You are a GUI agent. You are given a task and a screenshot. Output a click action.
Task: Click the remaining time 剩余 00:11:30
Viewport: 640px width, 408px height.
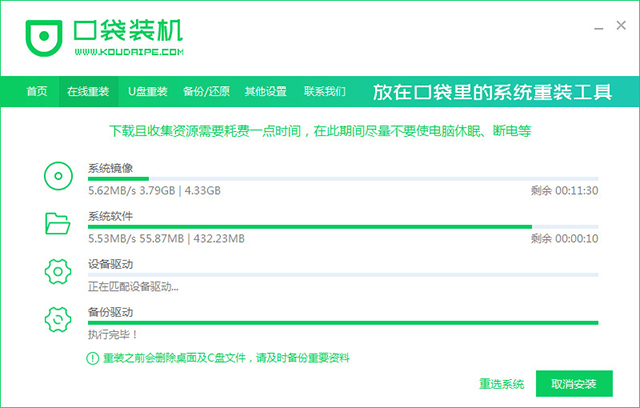point(564,191)
